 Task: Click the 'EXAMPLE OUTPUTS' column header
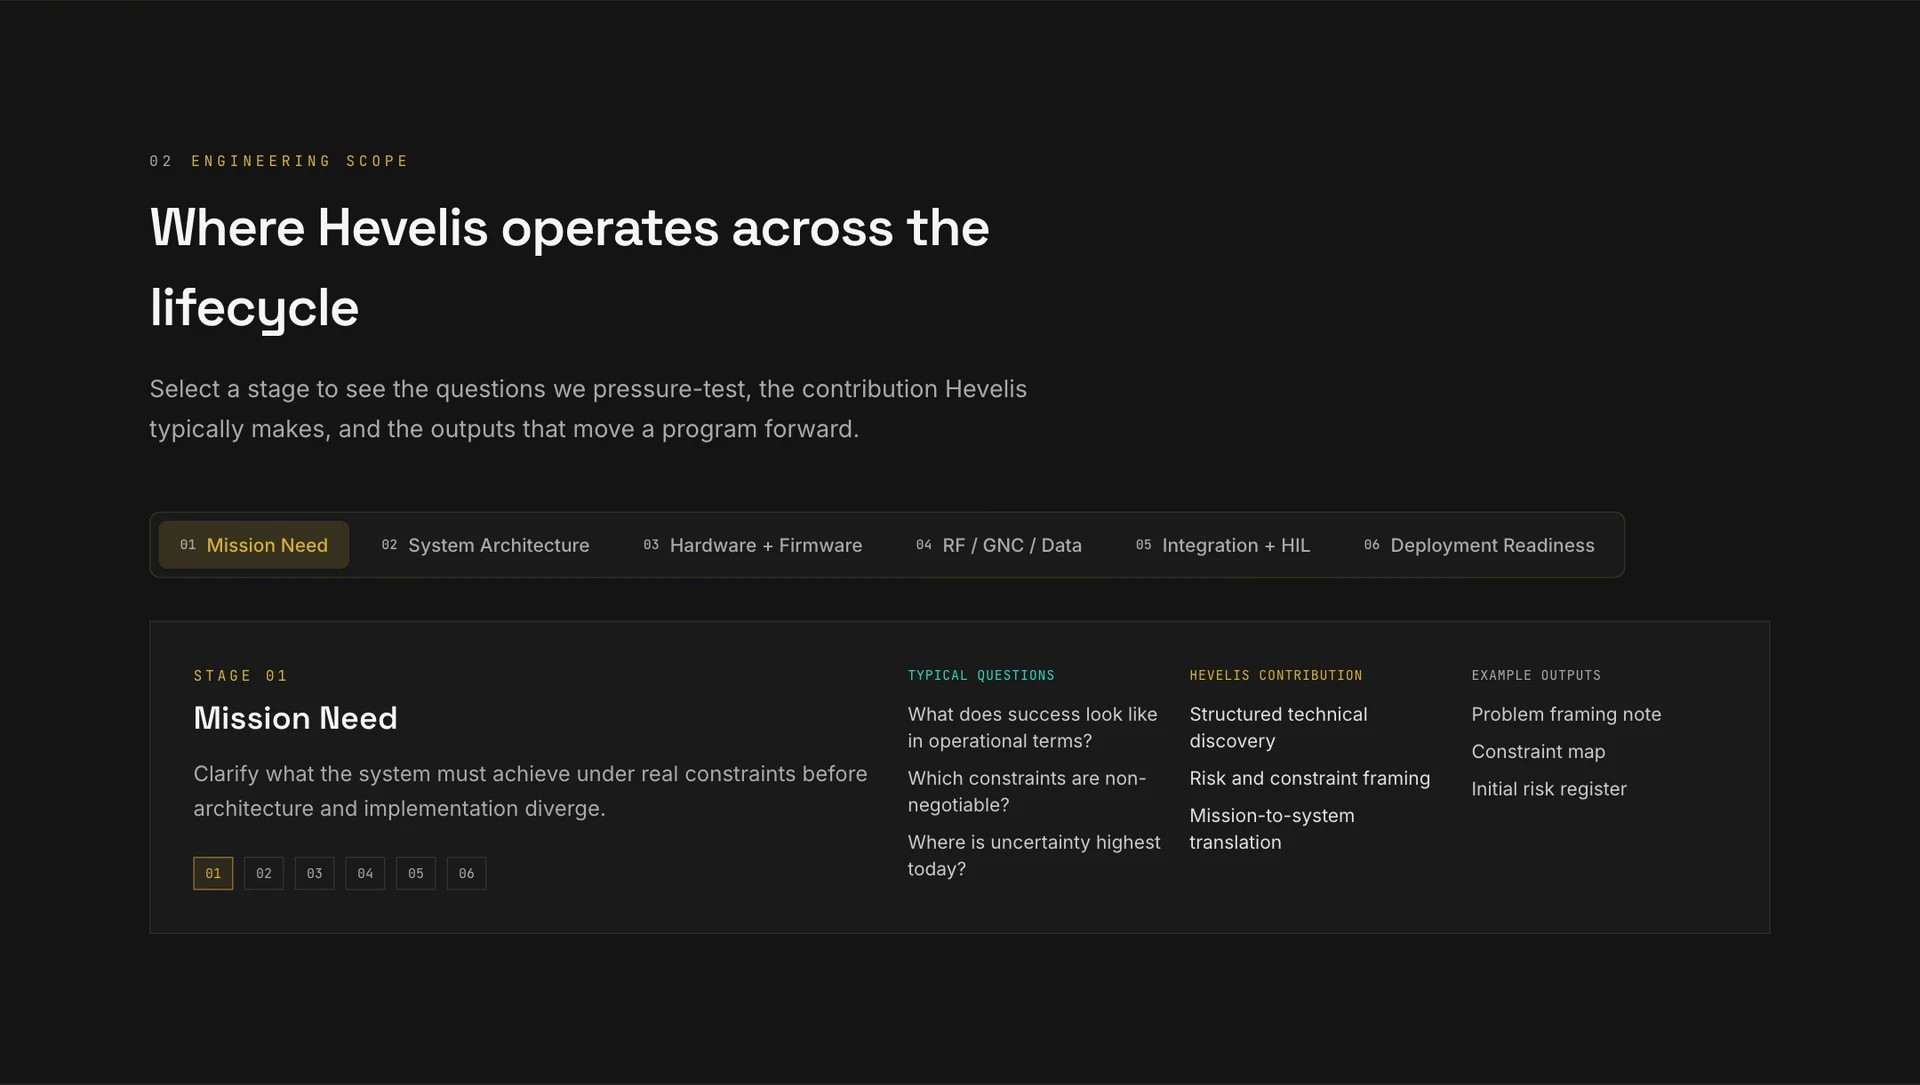[1536, 676]
